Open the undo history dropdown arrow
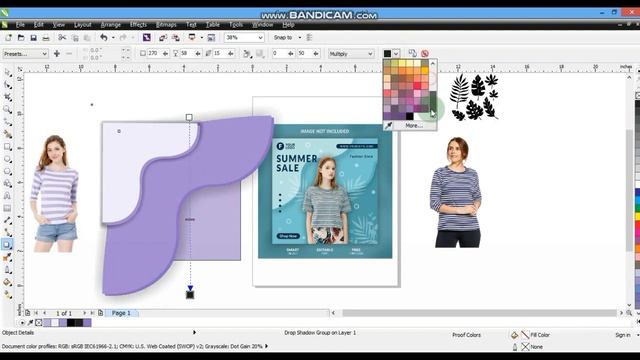Viewport: 640px width, 360px height. coord(113,38)
